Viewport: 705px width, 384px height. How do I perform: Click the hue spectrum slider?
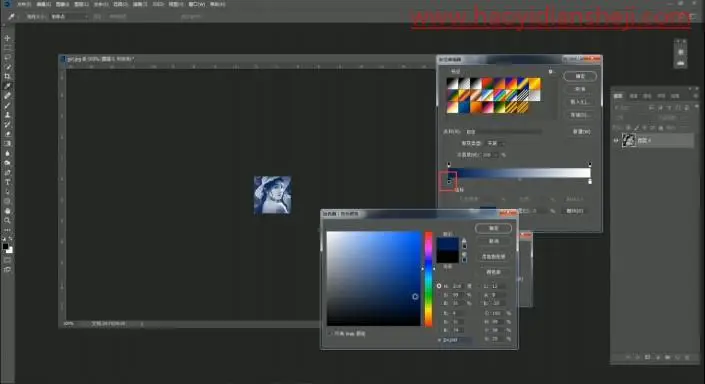pos(428,279)
